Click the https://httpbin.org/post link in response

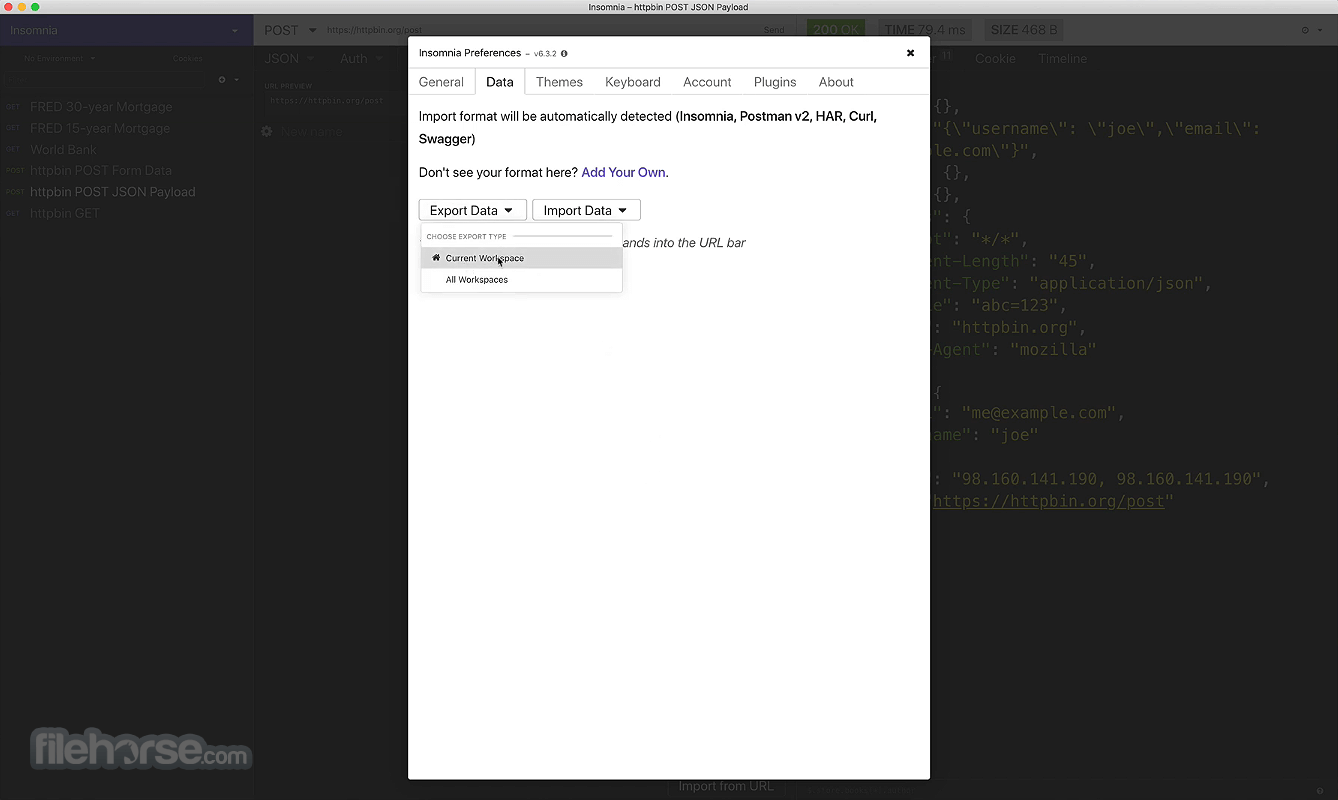[1049, 501]
